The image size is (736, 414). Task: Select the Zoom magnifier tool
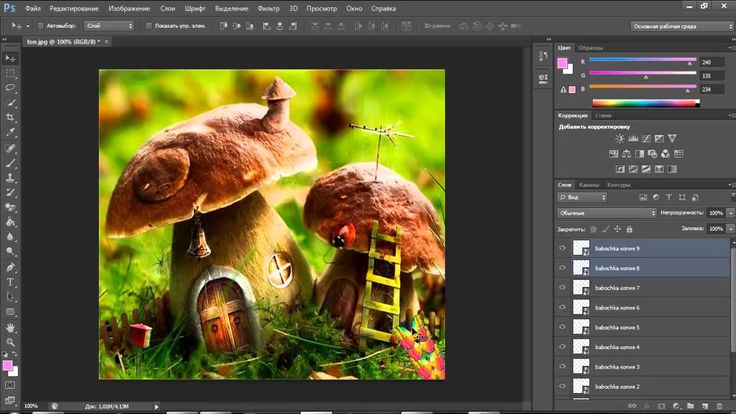point(10,343)
